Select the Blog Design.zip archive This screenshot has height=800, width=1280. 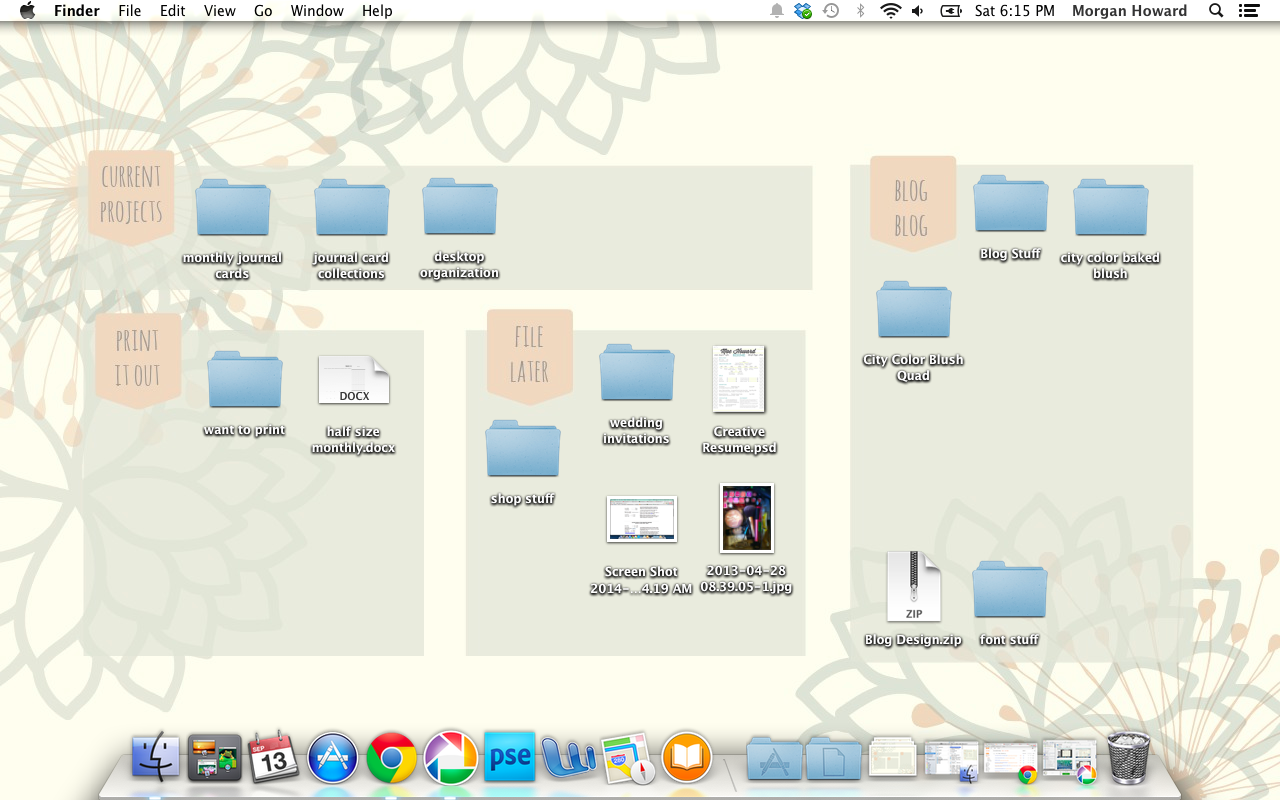click(914, 587)
